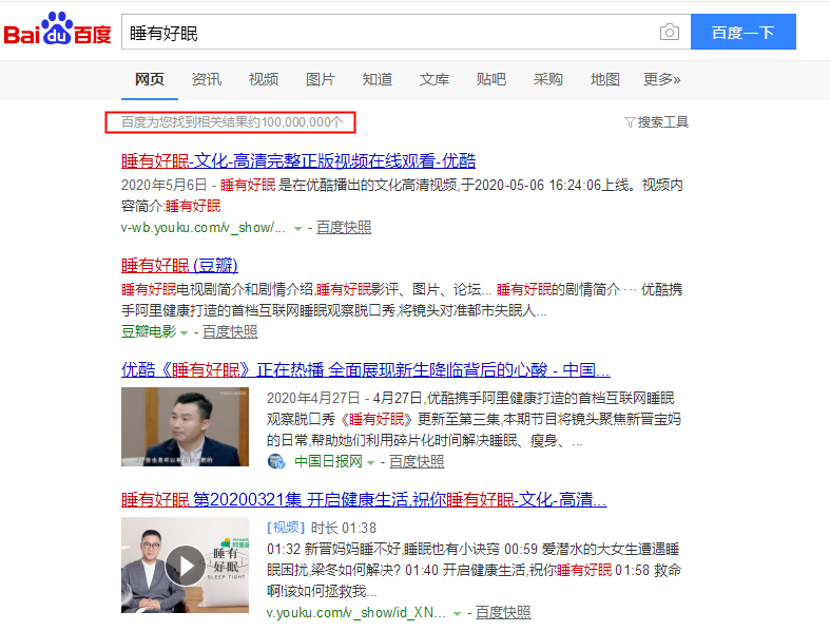Open result 睡有好眠-文化-高清完整正版视频在线观看-优酷
830x630 pixels.
tap(298, 161)
